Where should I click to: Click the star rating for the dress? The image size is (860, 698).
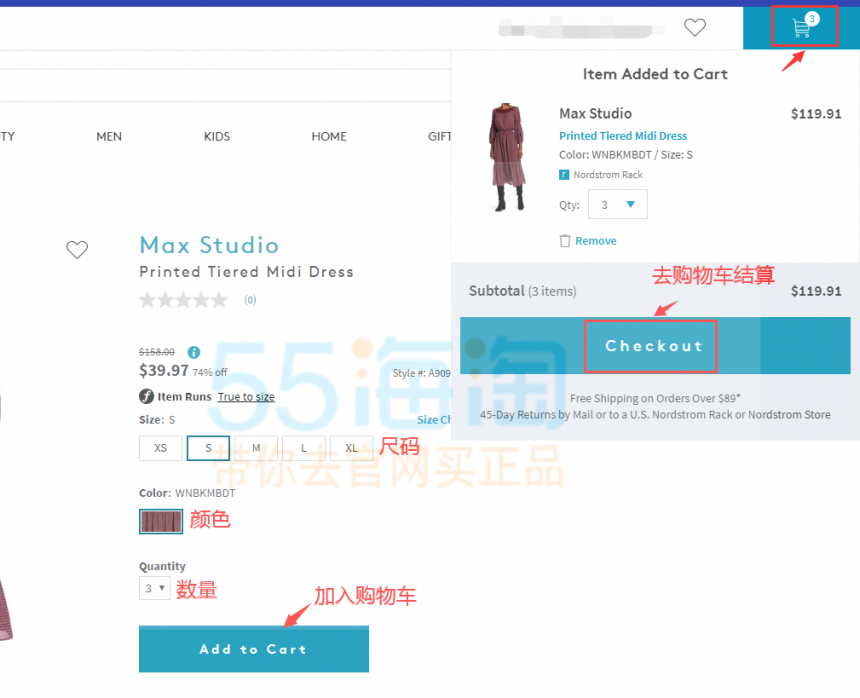tap(183, 300)
